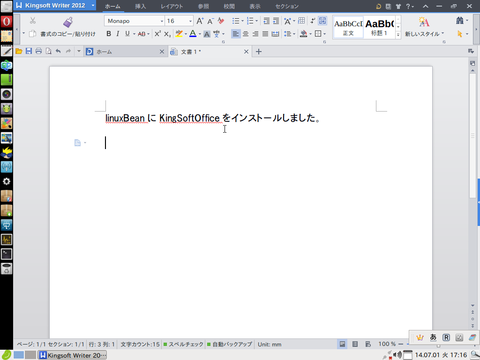This screenshot has height=360, width=480.
Task: Click the Cut scissors icon
Action: 33,21
